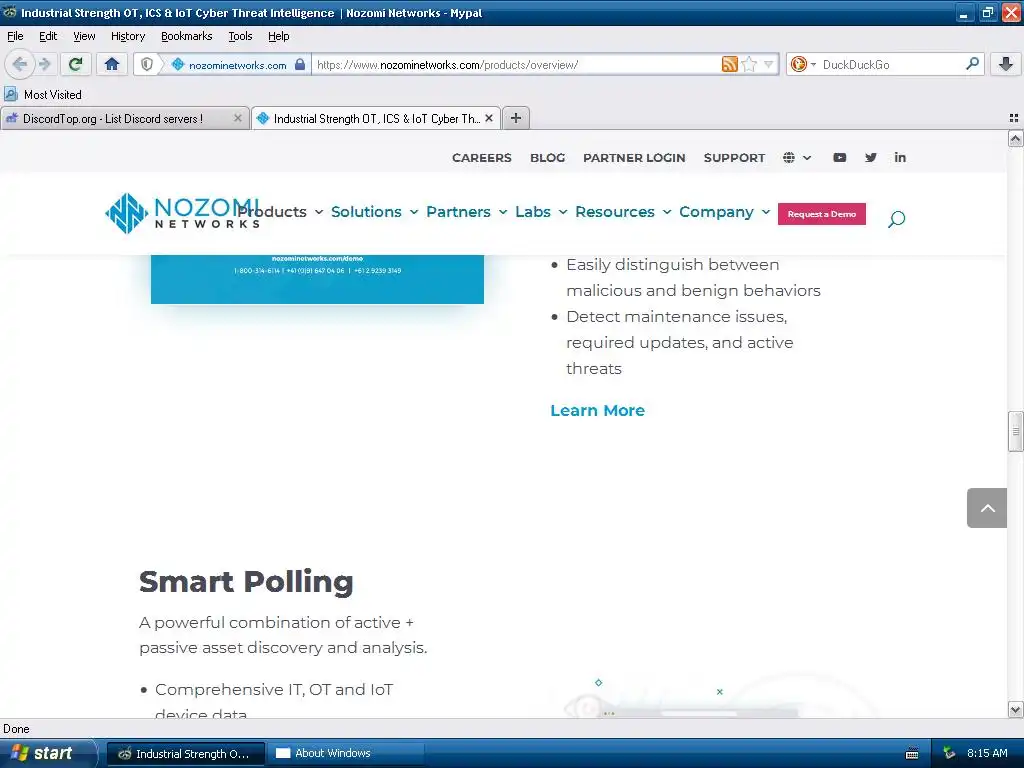Expand the Solutions navigation menu

[374, 212]
